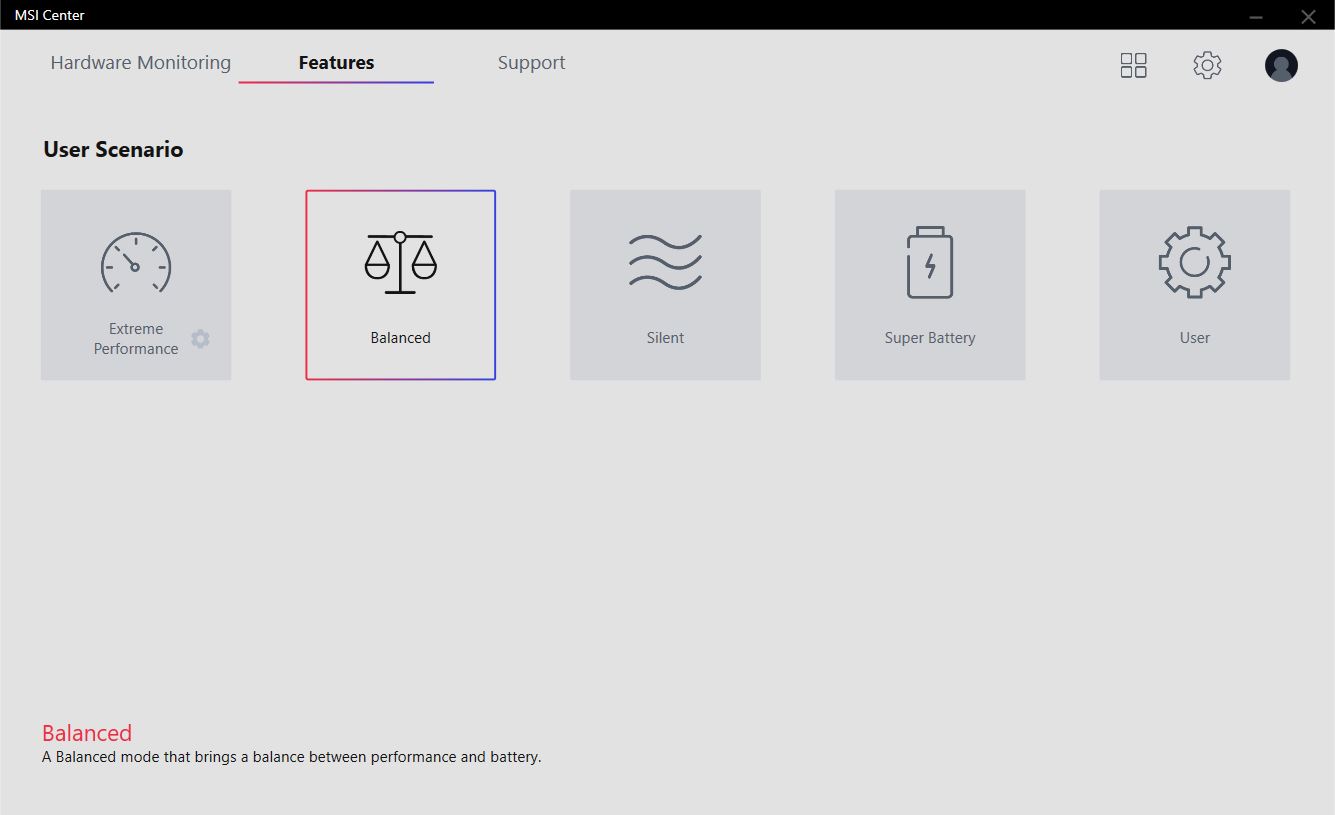Viewport: 1335px width, 815px height.
Task: Click the user profile avatar
Action: [x=1281, y=66]
